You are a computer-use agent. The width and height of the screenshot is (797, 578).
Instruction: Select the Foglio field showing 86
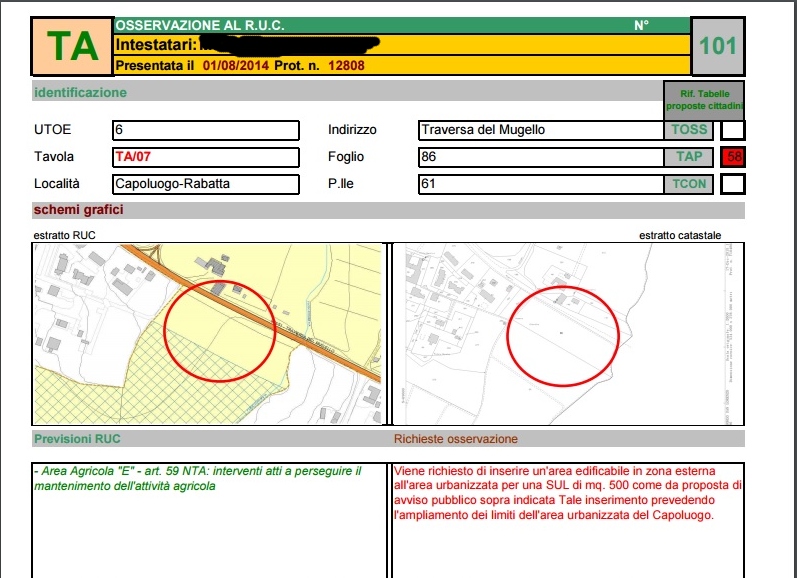point(540,157)
